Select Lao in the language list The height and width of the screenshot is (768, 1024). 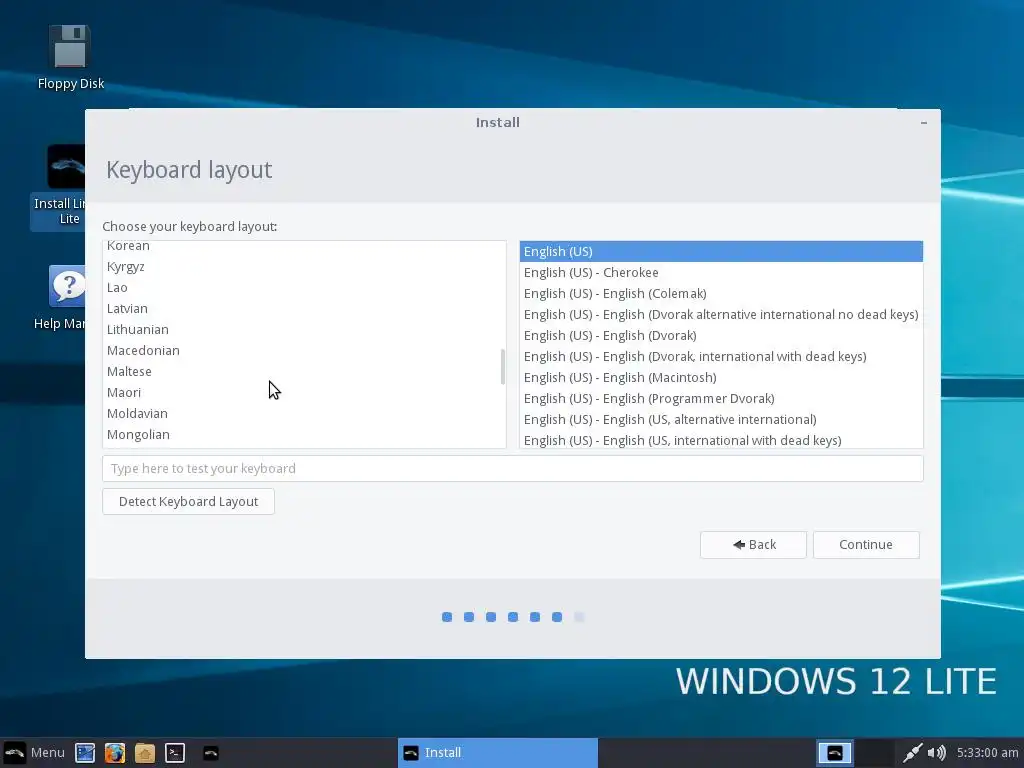pyautogui.click(x=304, y=287)
